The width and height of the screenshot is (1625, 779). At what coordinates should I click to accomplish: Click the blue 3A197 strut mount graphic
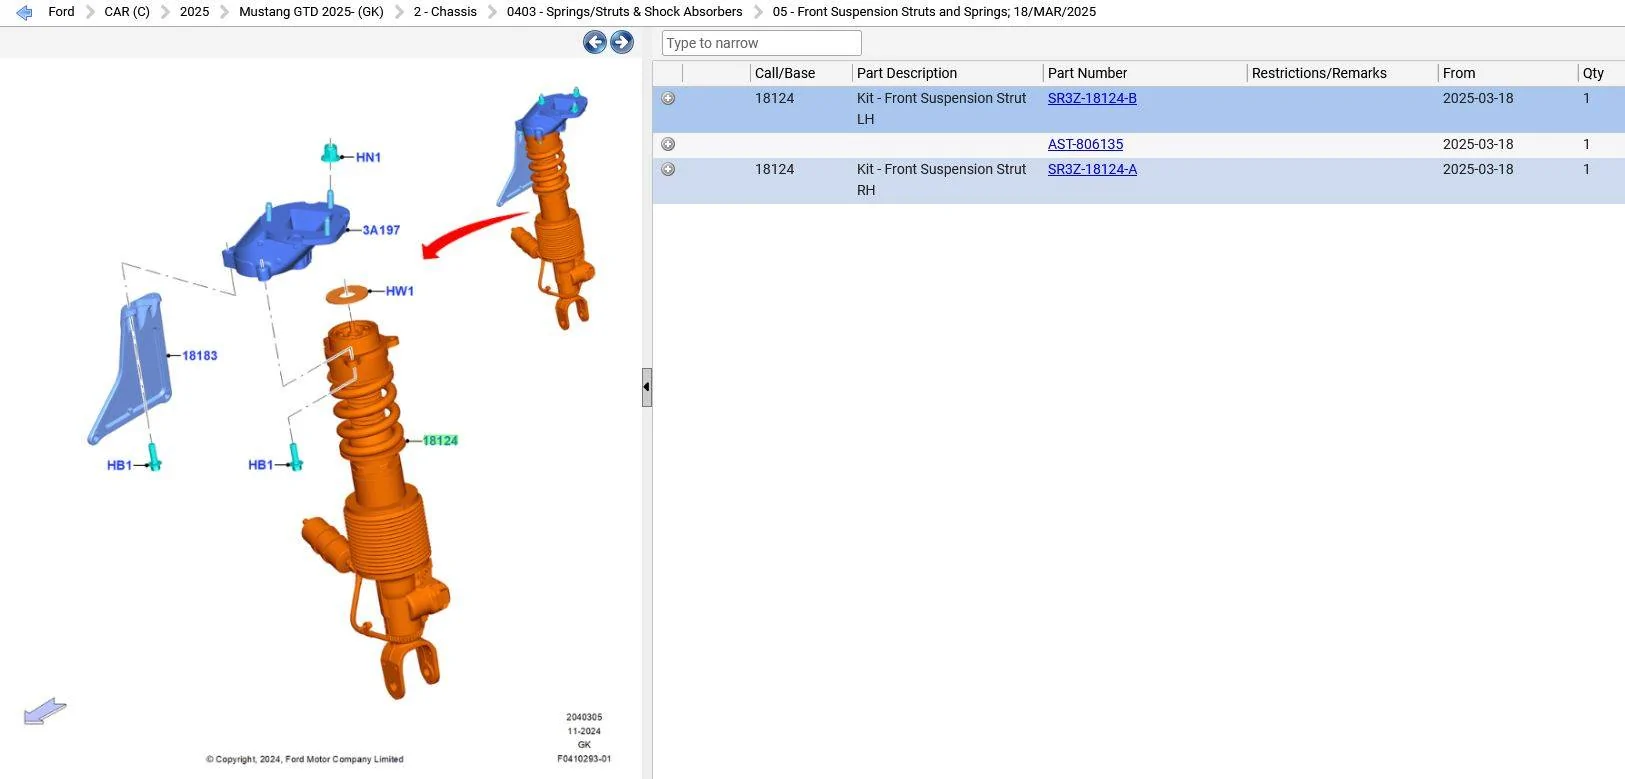click(x=287, y=238)
